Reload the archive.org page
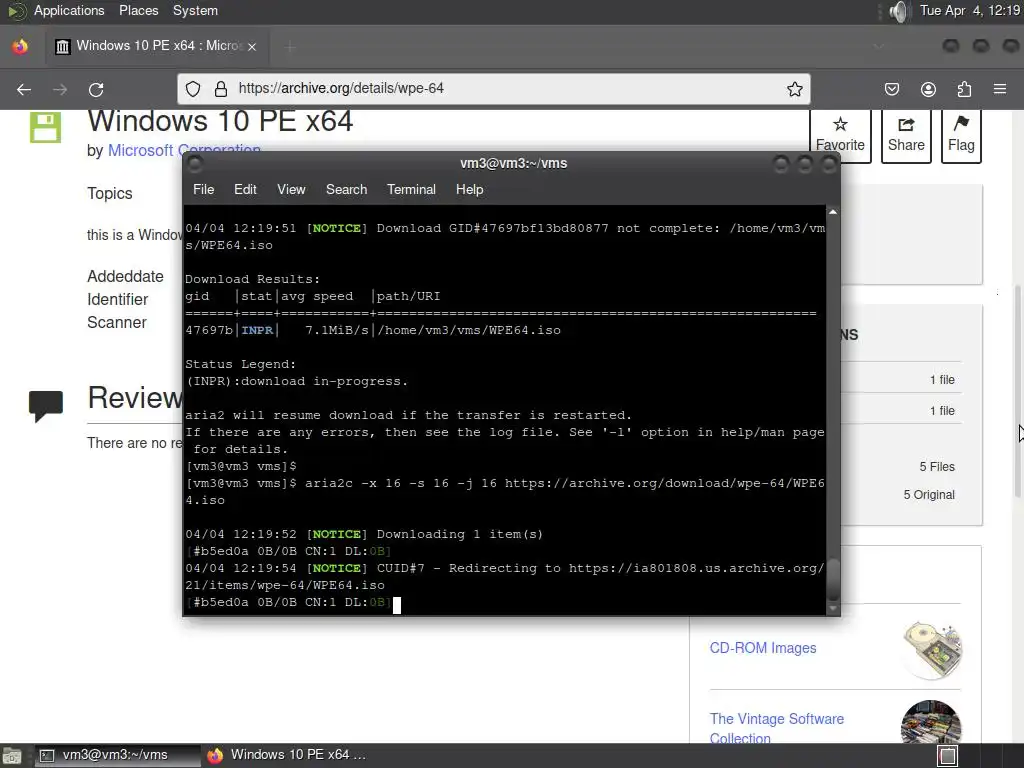This screenshot has width=1024, height=768. 96,89
